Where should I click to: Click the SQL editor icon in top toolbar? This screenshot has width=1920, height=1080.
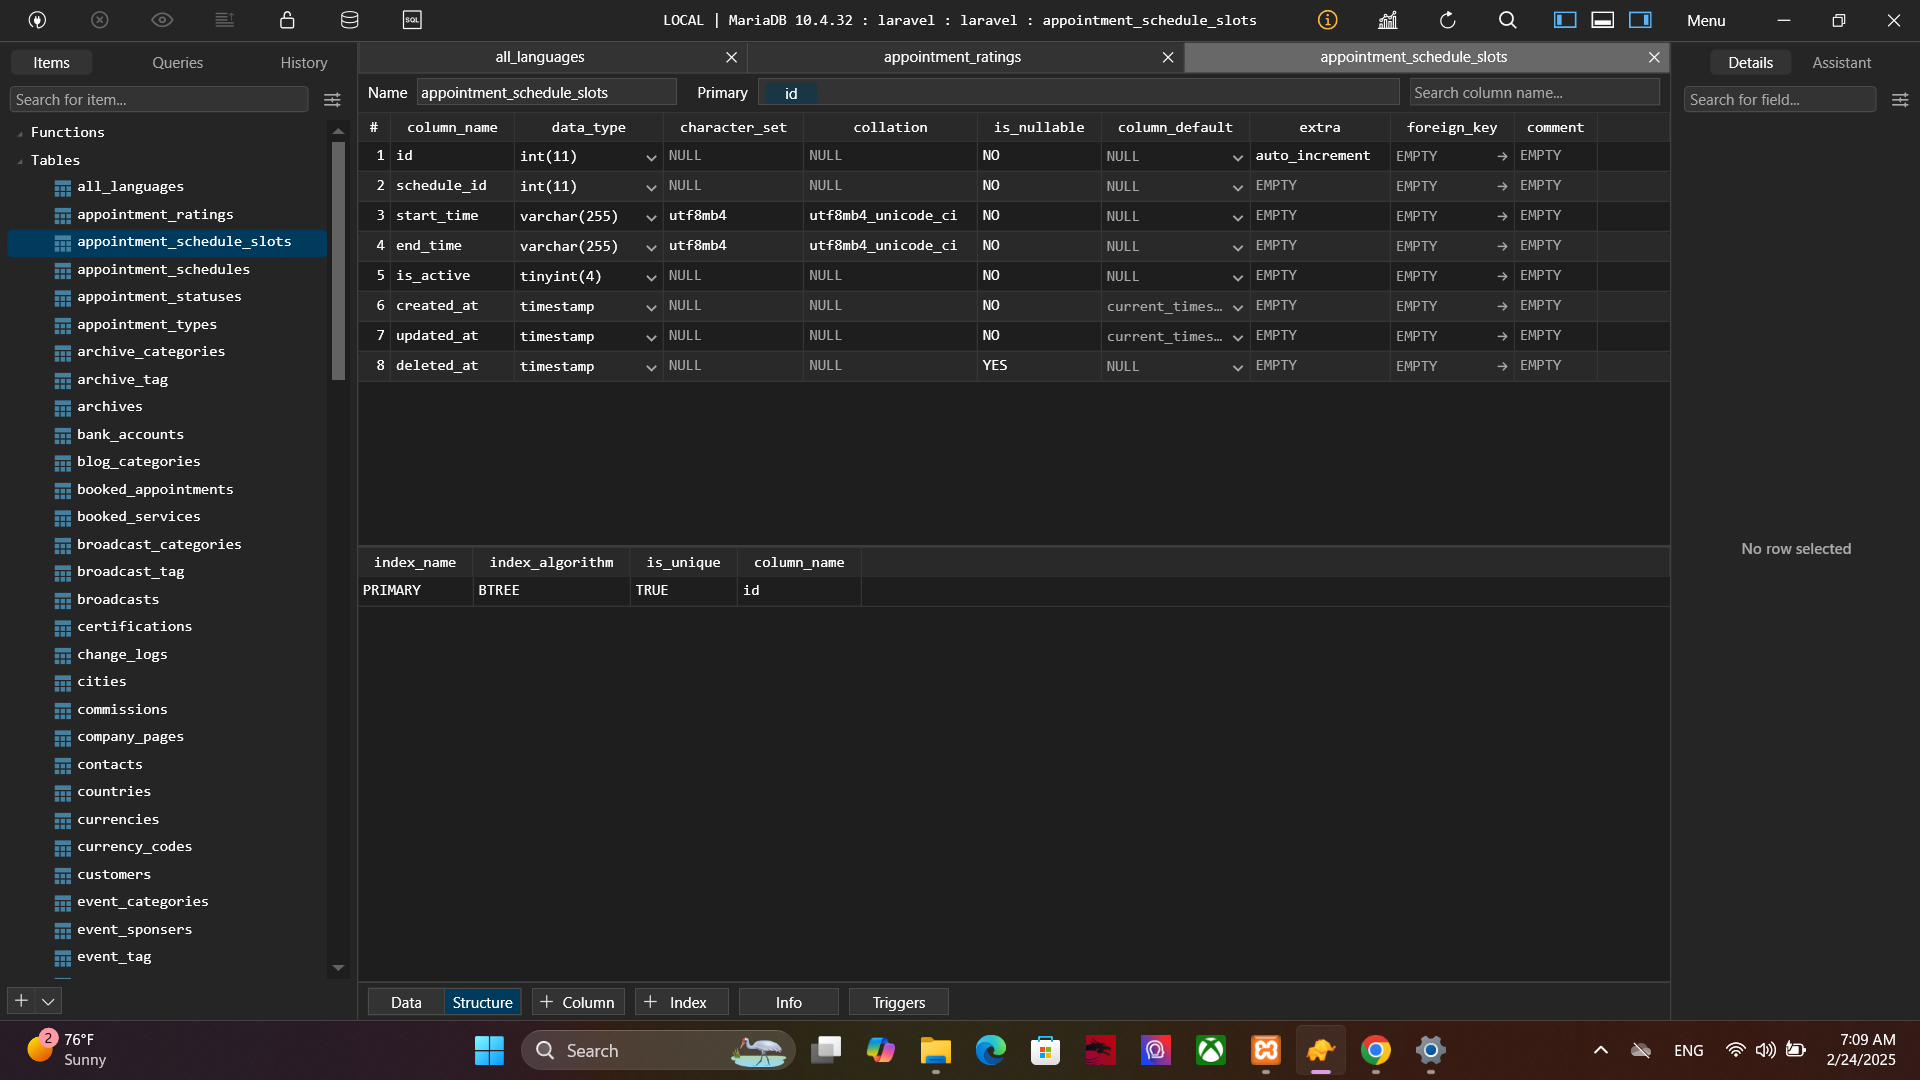[x=412, y=20]
